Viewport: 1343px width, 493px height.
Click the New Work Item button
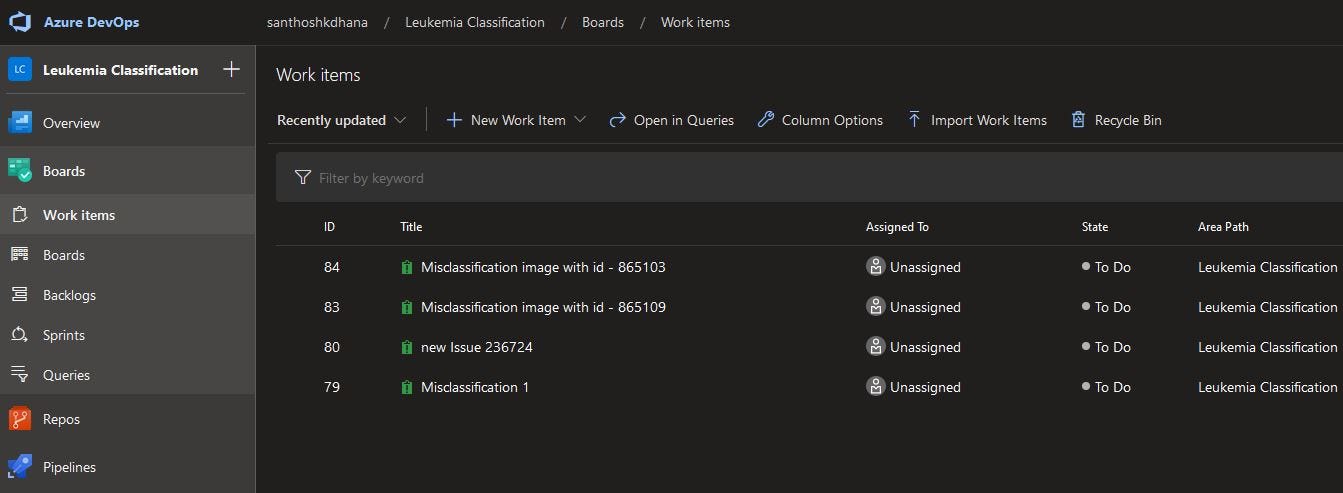tap(516, 120)
